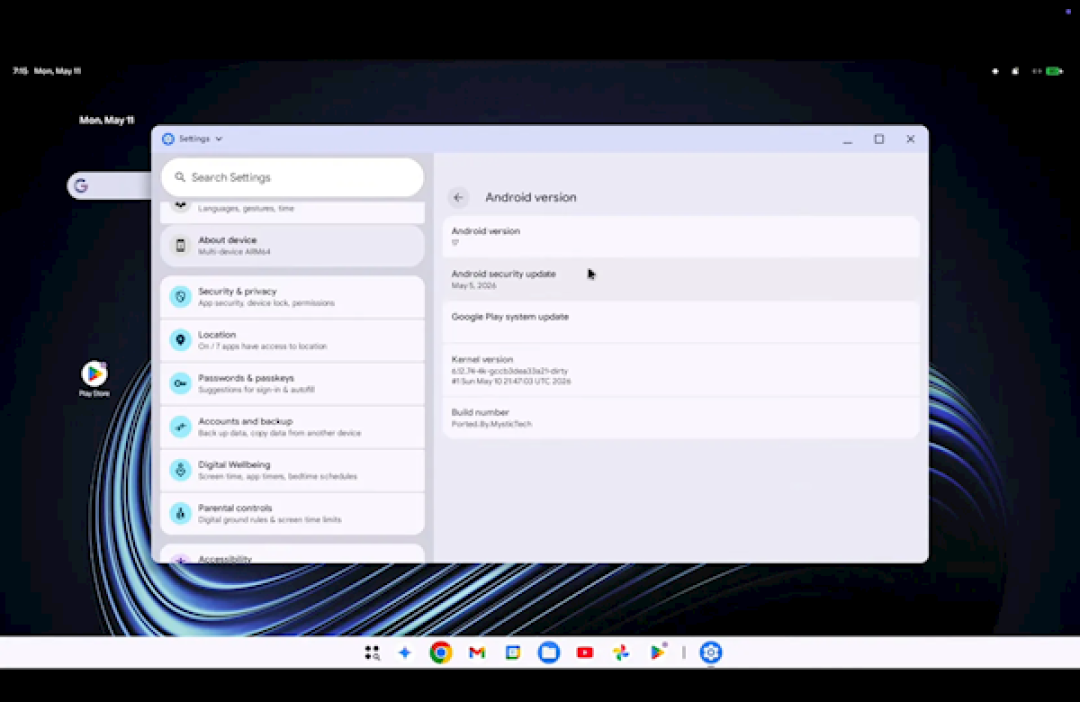The height and width of the screenshot is (702, 1080).
Task: Go back from Android version page
Action: tap(458, 198)
